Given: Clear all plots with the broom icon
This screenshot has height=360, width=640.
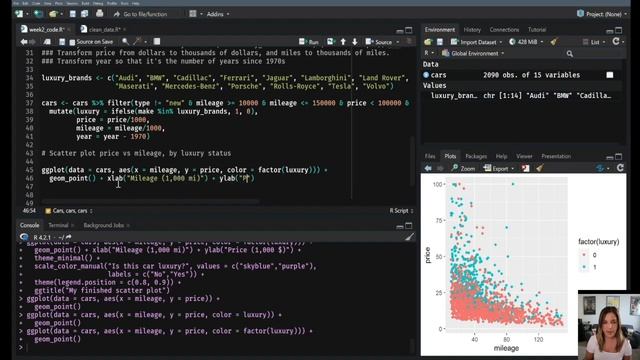Looking at the screenshot, I should point(540,168).
